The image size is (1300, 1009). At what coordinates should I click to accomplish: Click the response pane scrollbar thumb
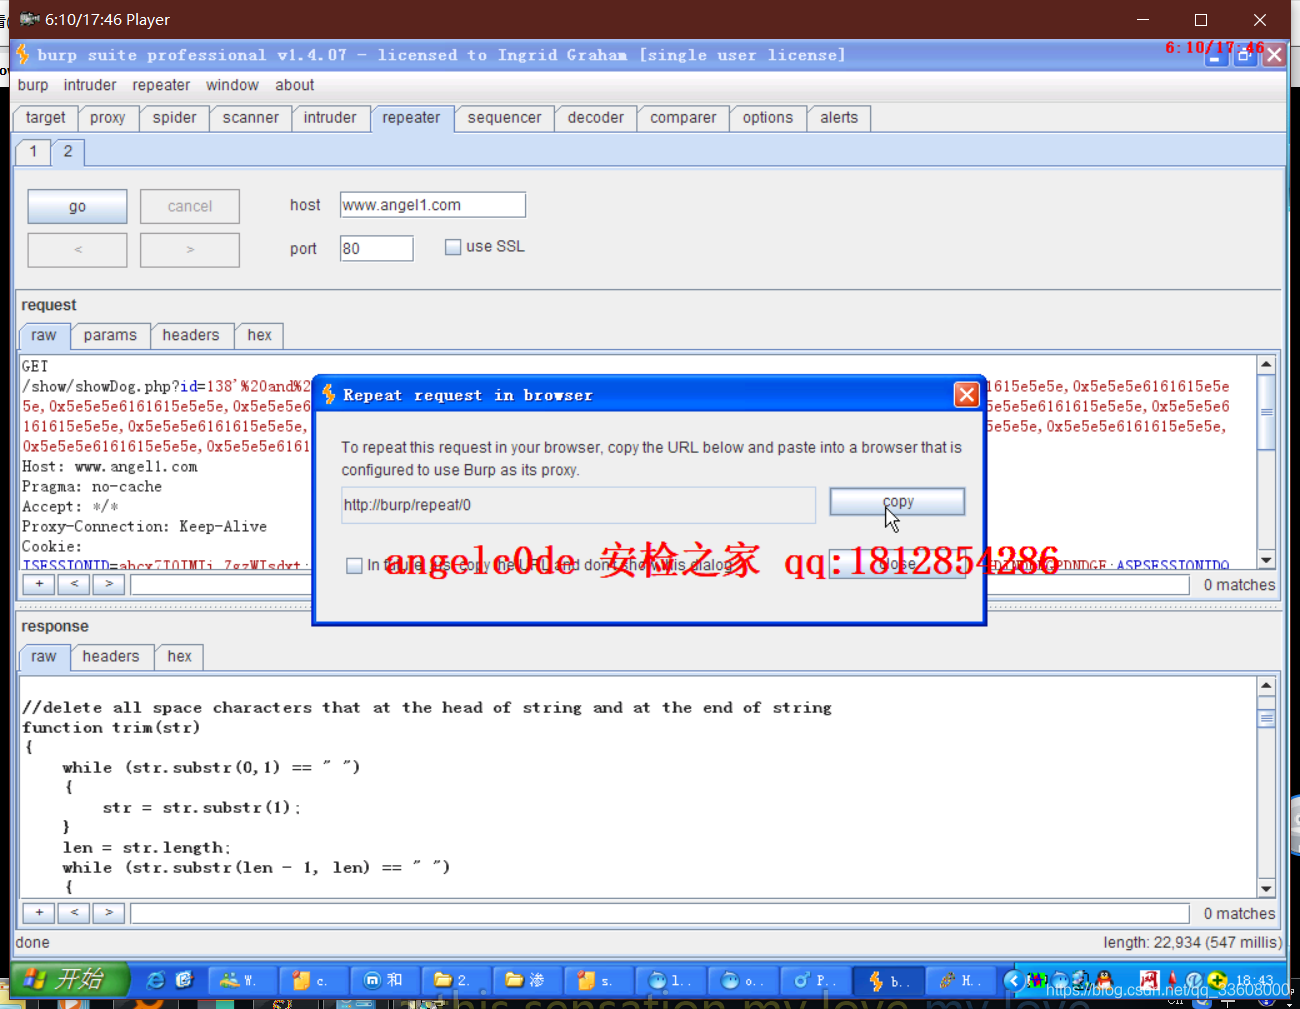1266,718
